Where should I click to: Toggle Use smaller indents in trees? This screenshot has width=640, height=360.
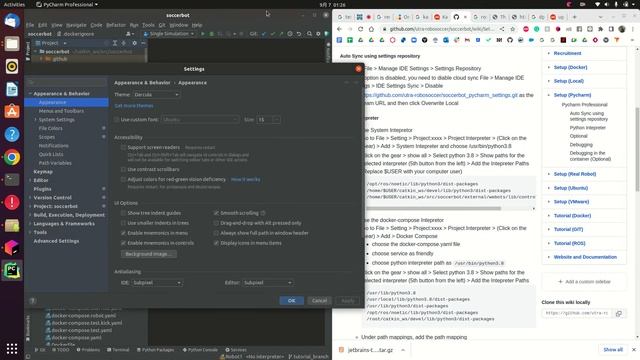pyautogui.click(x=123, y=223)
